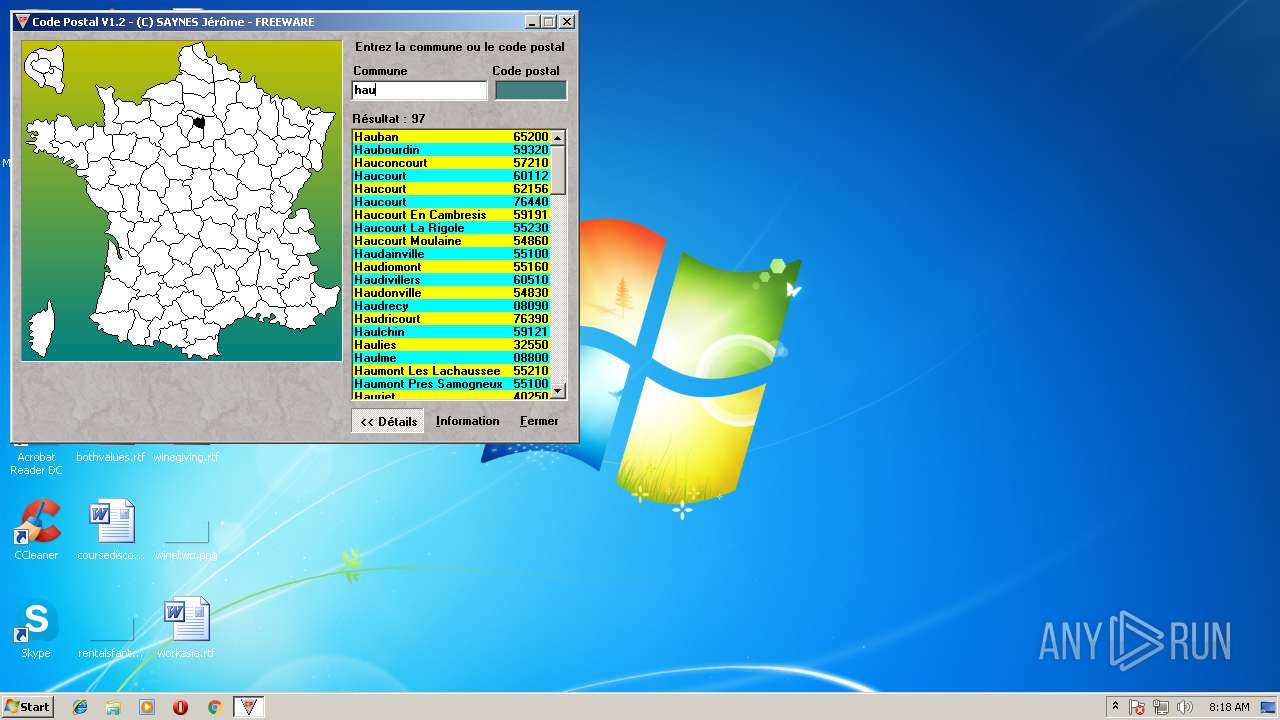Select Code Postal taskbar button
1280x720 pixels.
pos(248,707)
